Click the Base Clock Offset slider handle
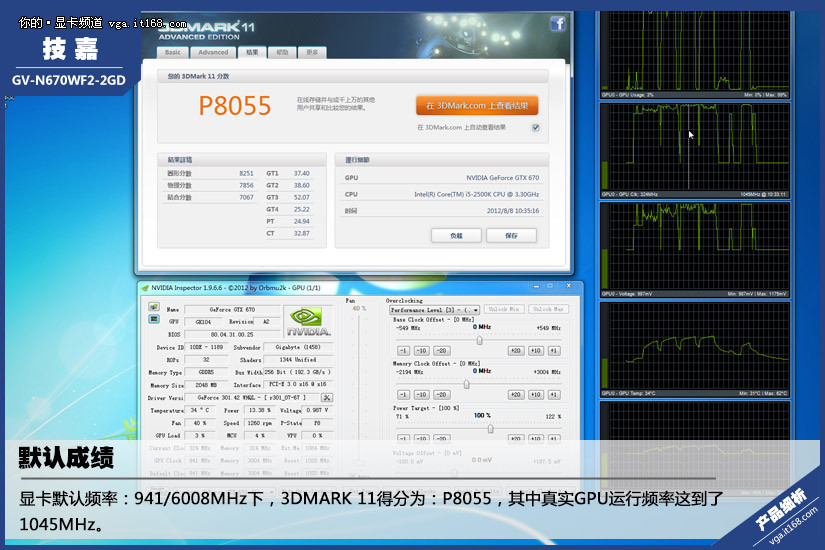825x550 pixels. tap(479, 340)
